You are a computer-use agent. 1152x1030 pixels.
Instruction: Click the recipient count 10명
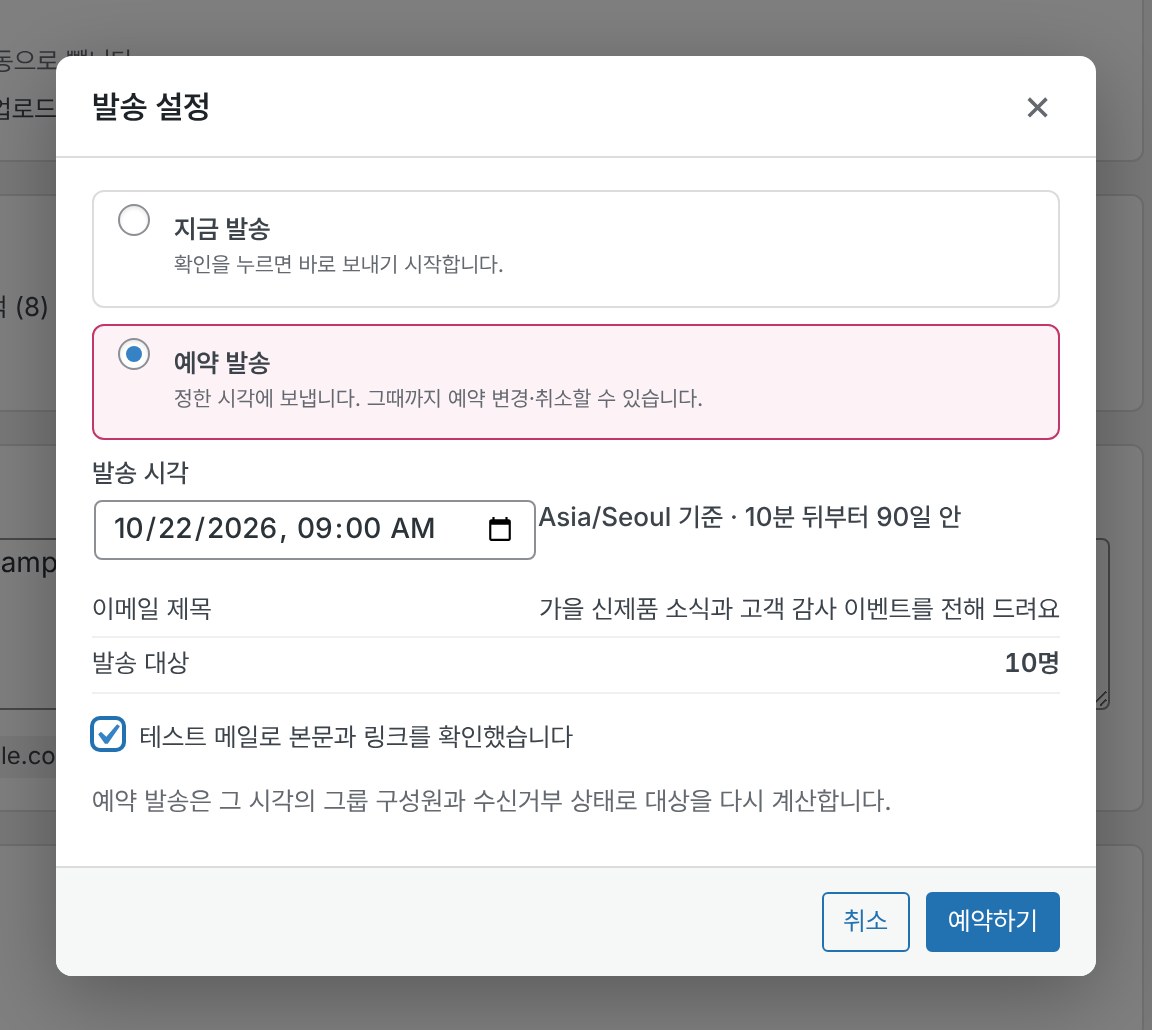click(1032, 663)
